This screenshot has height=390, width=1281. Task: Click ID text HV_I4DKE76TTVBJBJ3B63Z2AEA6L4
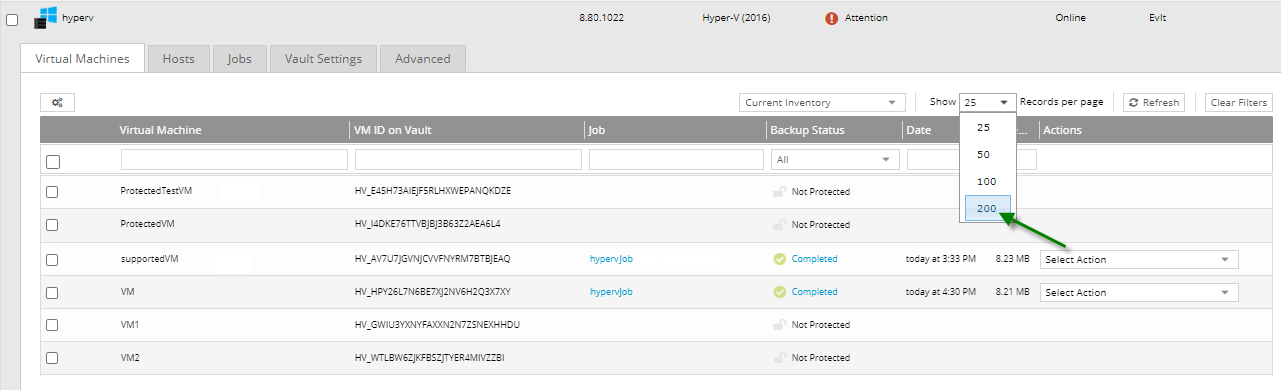[x=428, y=224]
